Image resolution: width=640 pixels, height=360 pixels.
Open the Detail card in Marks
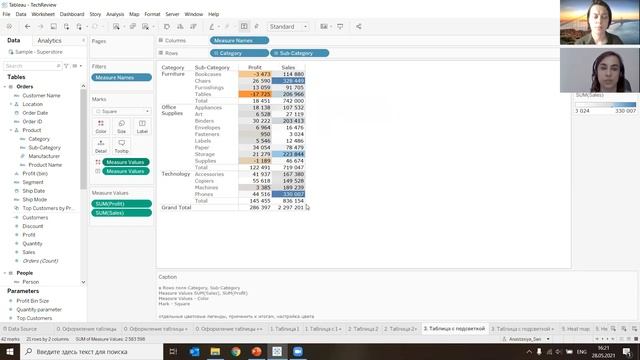101,146
